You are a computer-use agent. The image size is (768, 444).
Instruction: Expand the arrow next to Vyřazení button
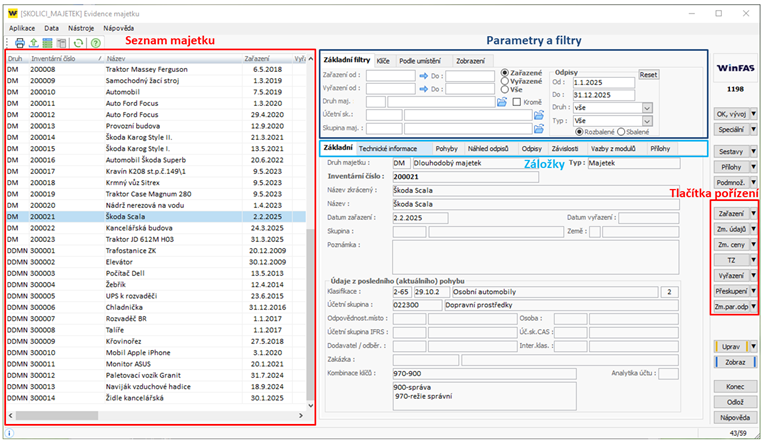click(x=753, y=275)
